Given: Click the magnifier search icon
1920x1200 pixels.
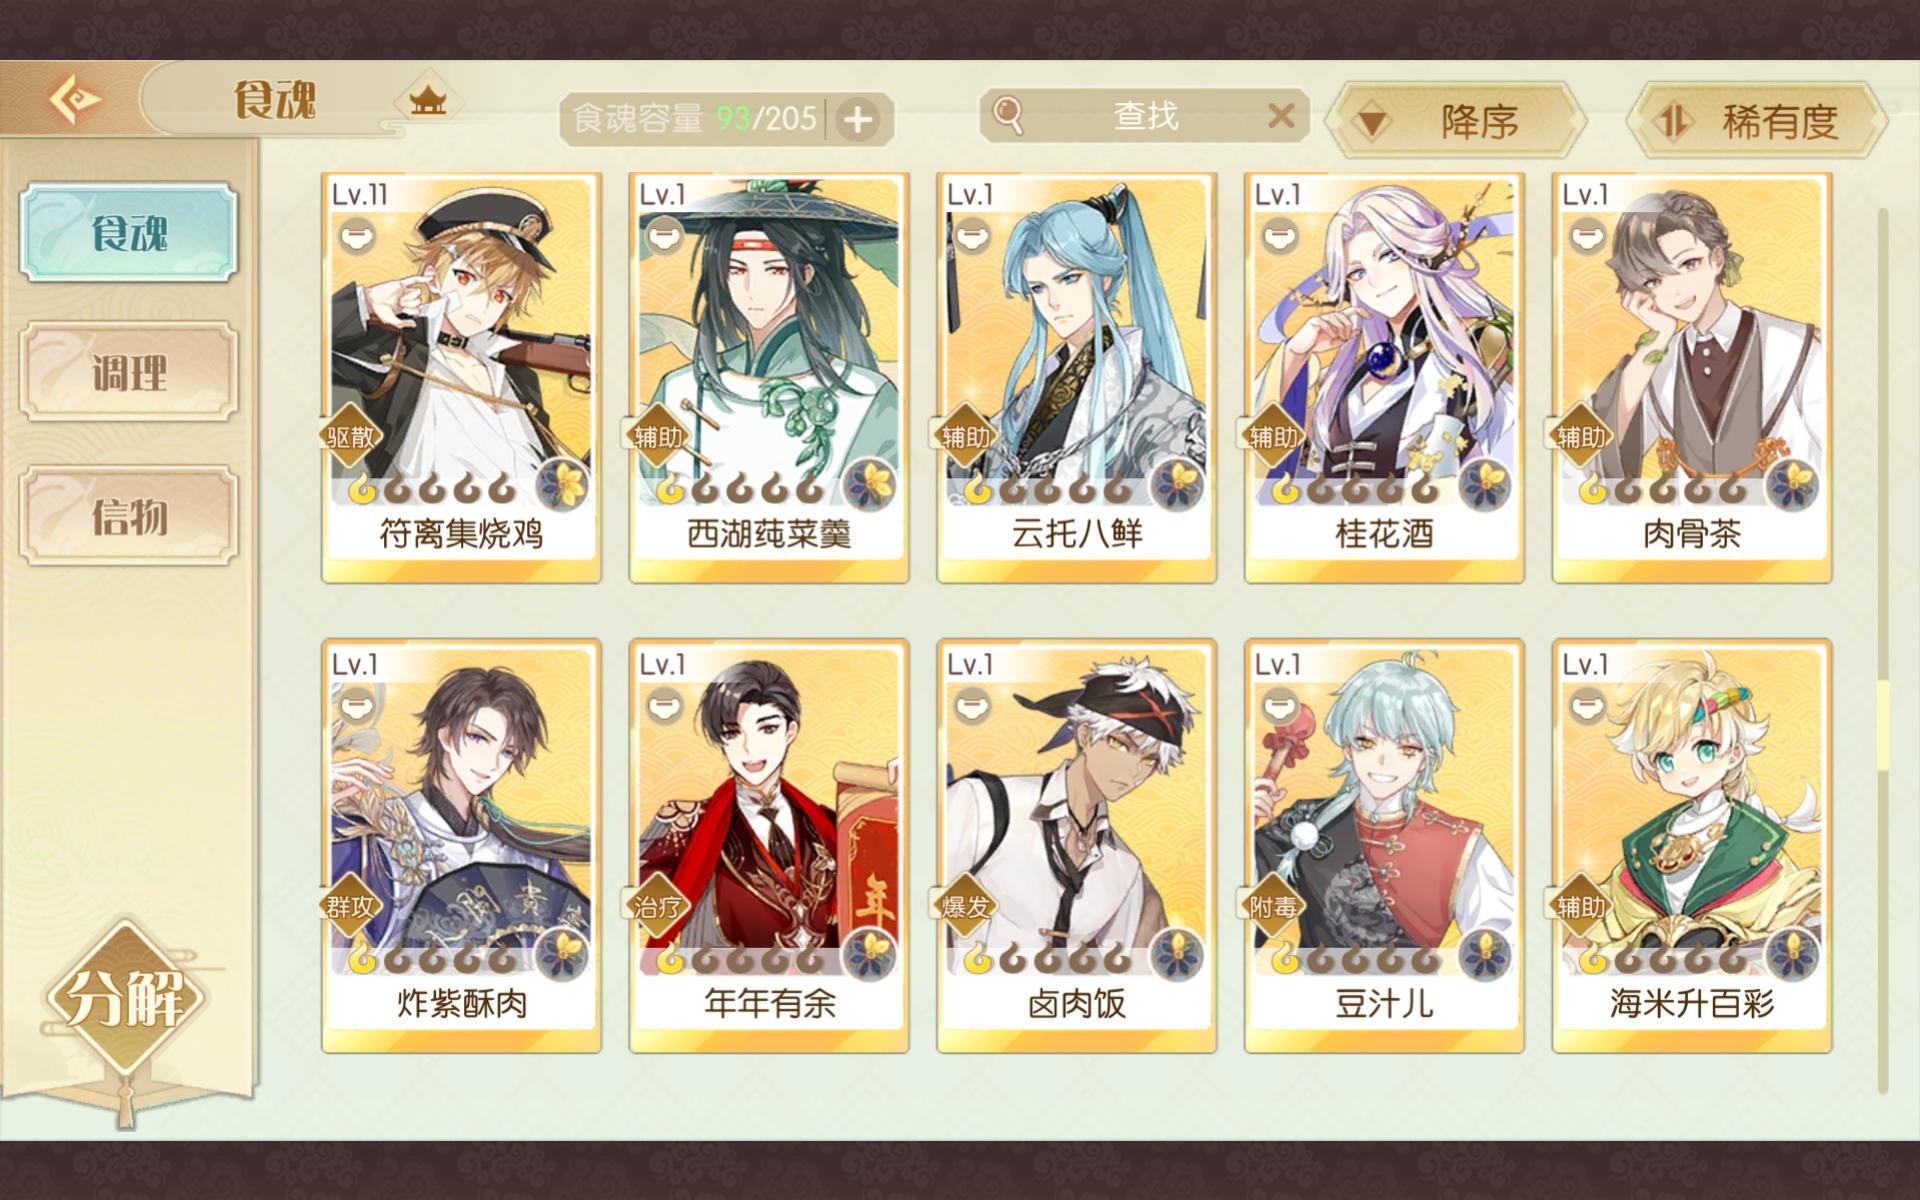Looking at the screenshot, I should (1008, 116).
